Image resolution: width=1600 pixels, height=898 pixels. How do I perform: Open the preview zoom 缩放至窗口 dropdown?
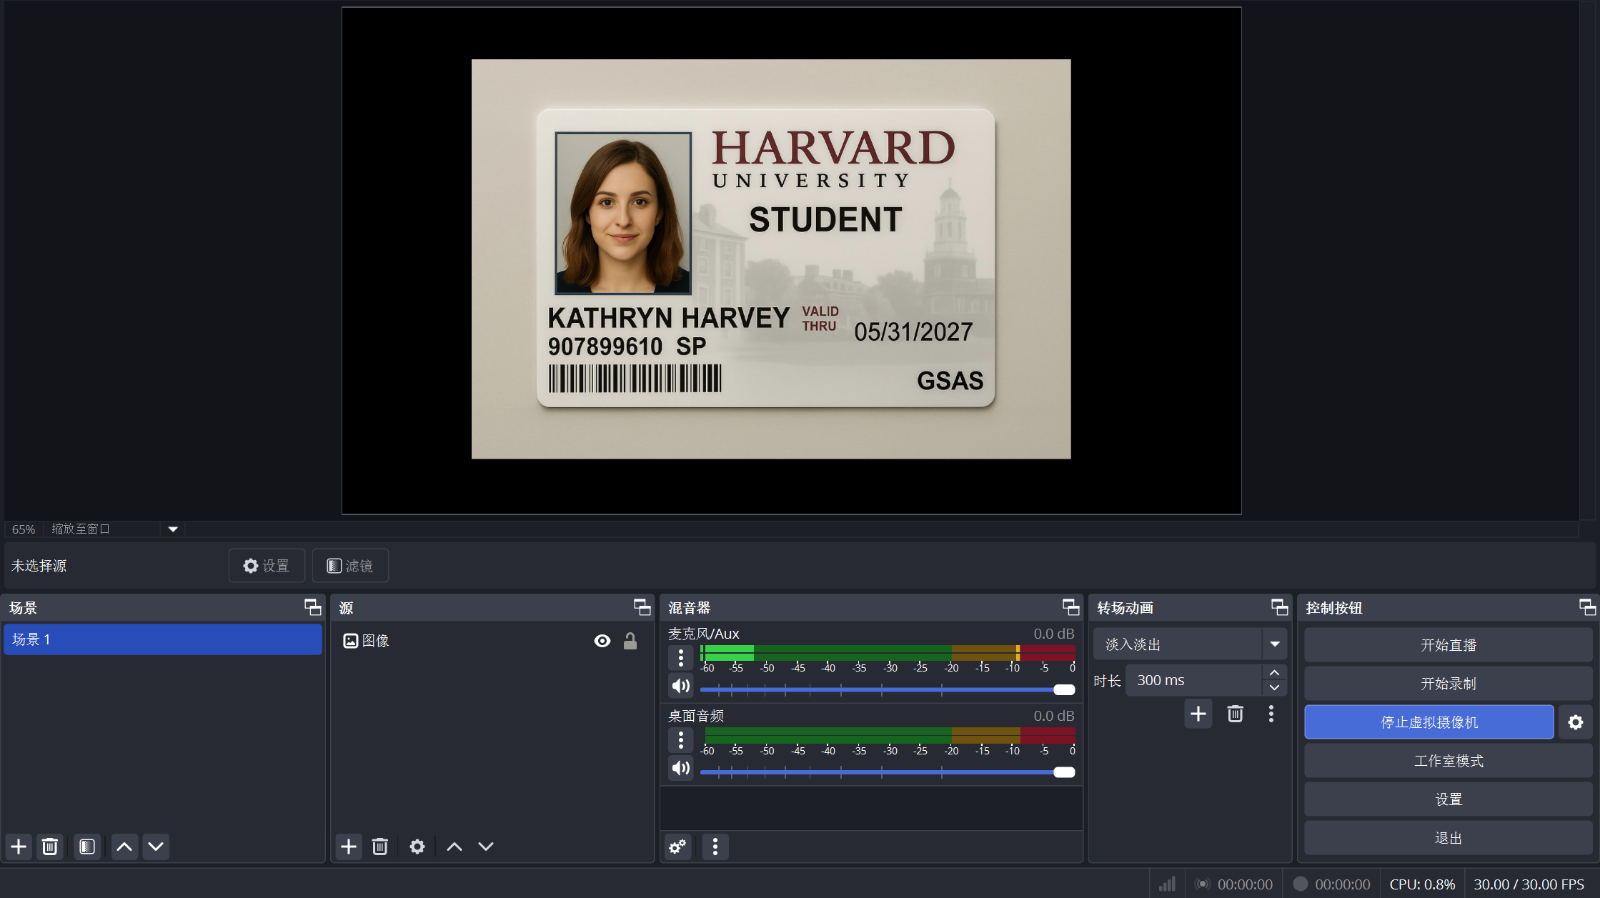(x=173, y=529)
